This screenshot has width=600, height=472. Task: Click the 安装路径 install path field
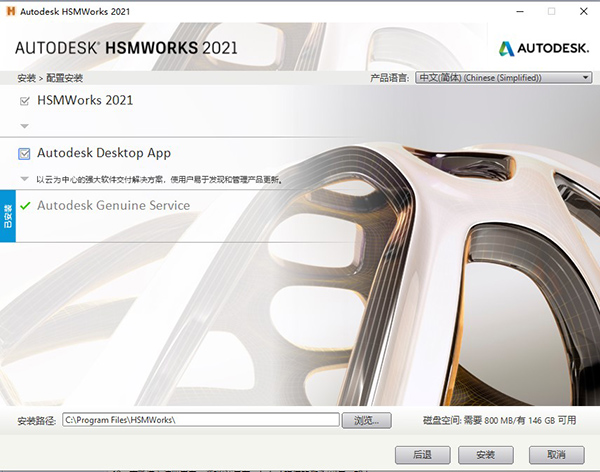coord(200,420)
